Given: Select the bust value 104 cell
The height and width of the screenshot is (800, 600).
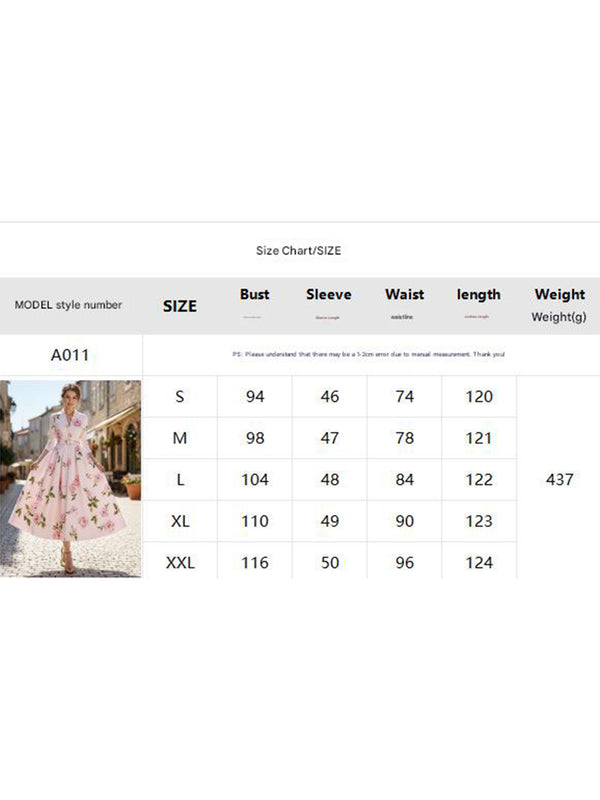Looking at the screenshot, I should pos(255,480).
